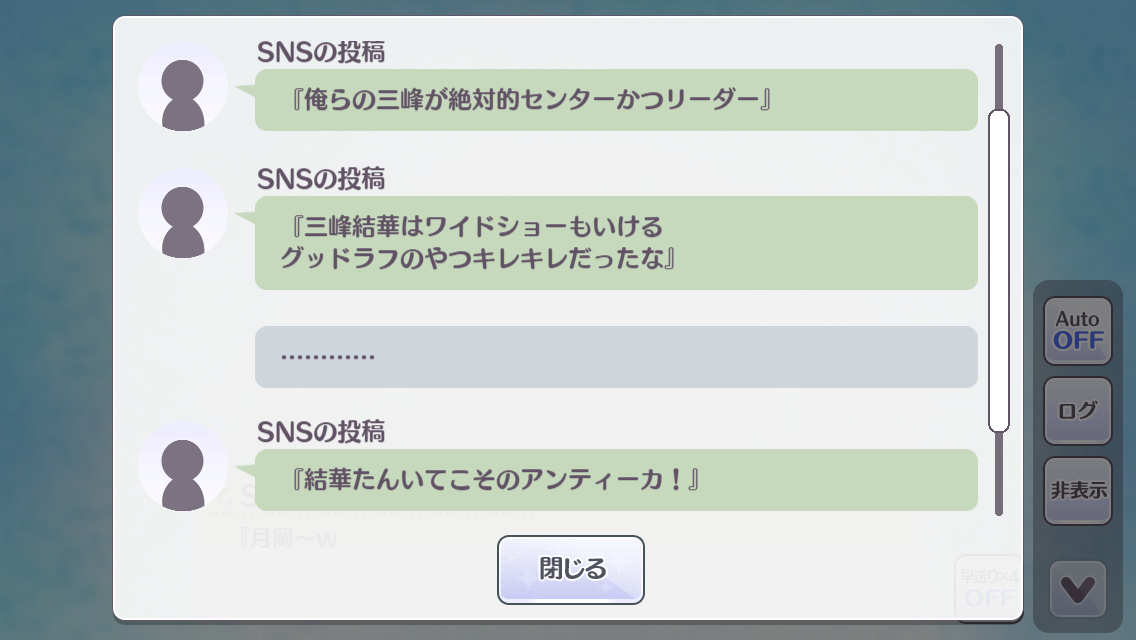The width and height of the screenshot is (1136, 640).
Task: Click avatar icon beside the センターかつリーダー post
Action: pos(183,87)
